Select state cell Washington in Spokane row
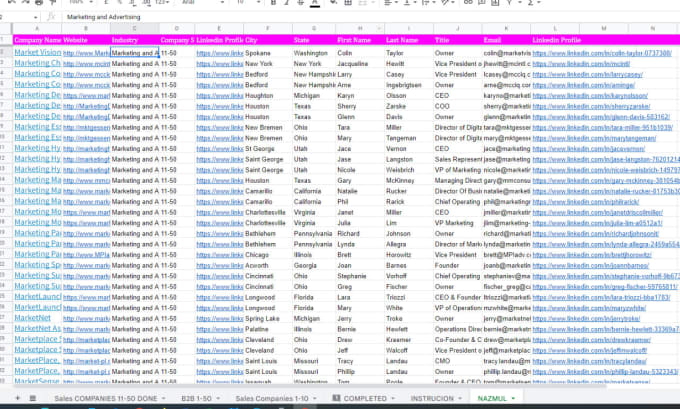680x409 pixels. (x=314, y=53)
